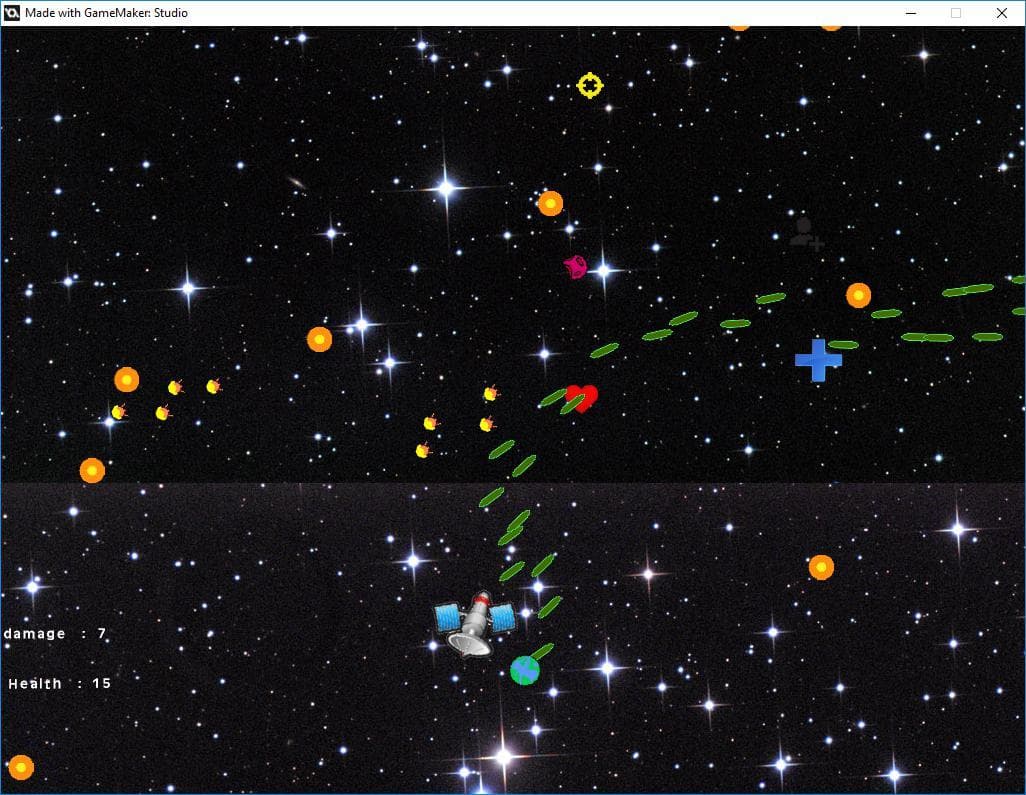The height and width of the screenshot is (795, 1026).
Task: Click the "Health : 15" counter text
Action: coord(60,684)
